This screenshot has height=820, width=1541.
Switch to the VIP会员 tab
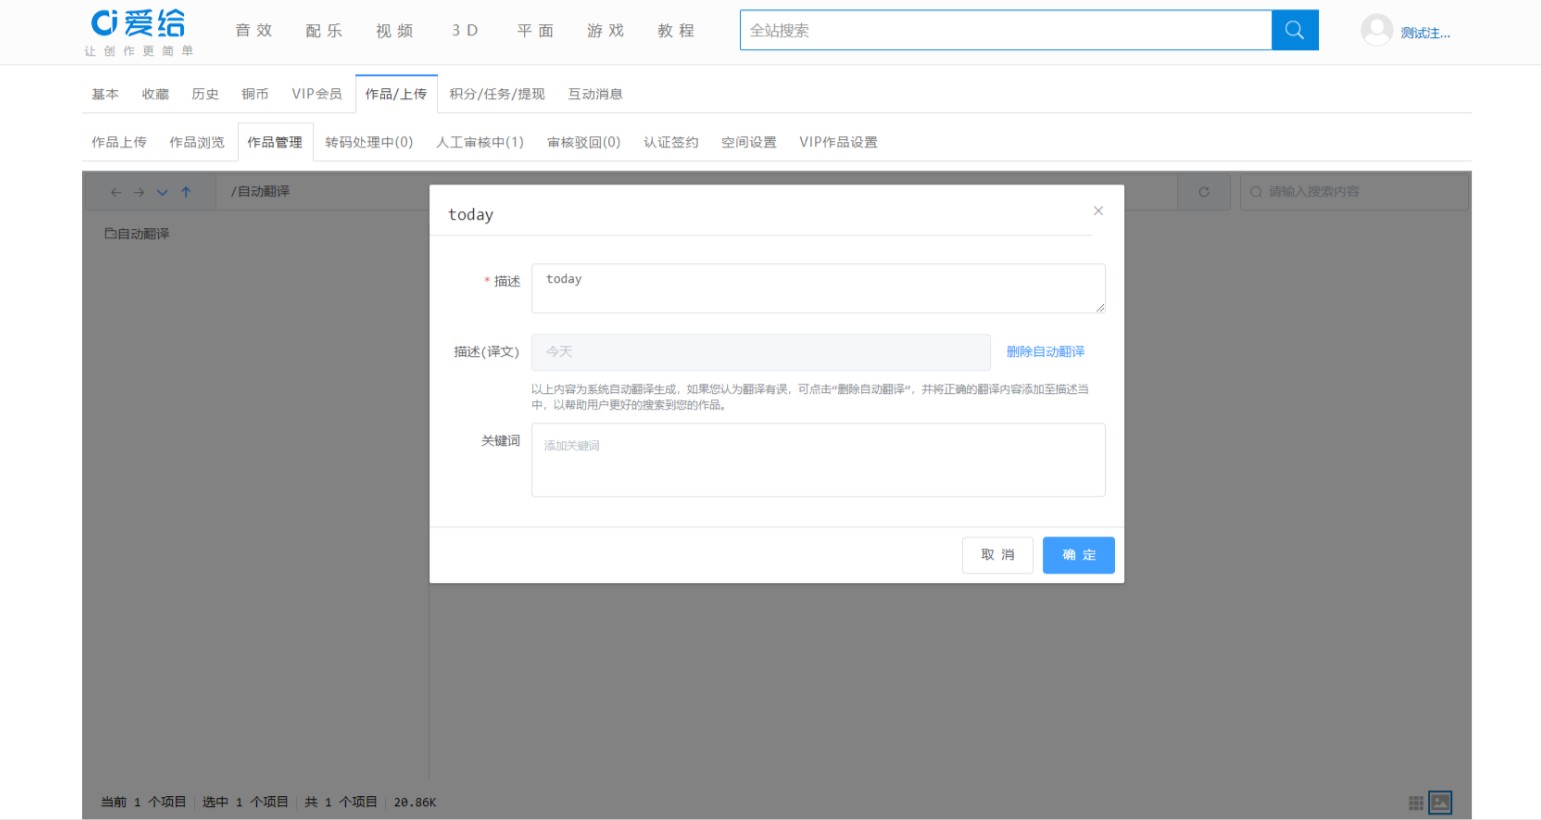pos(317,94)
